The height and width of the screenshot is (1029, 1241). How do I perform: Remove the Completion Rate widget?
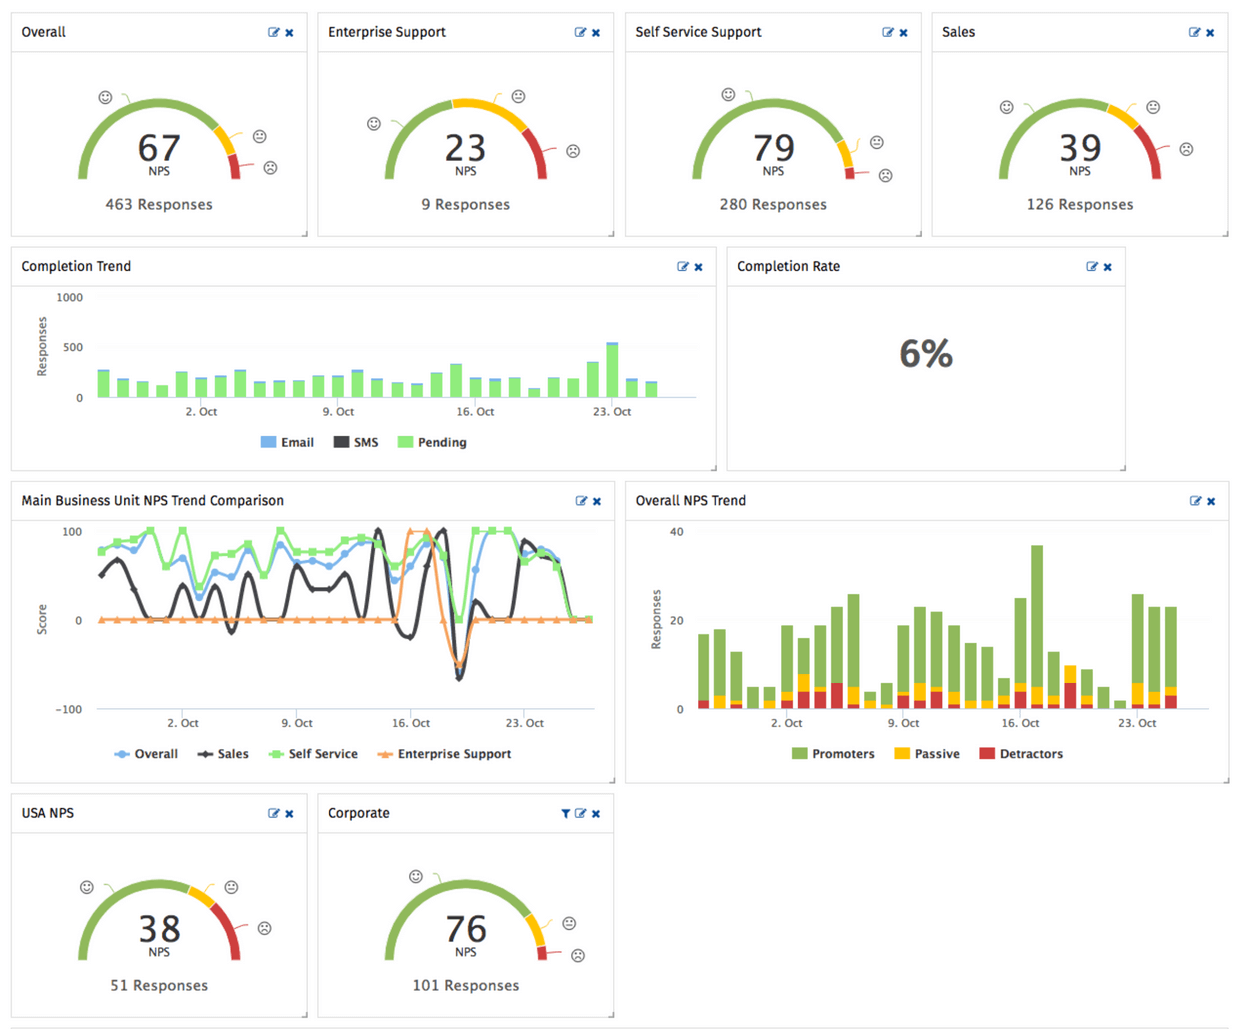pos(1107,267)
